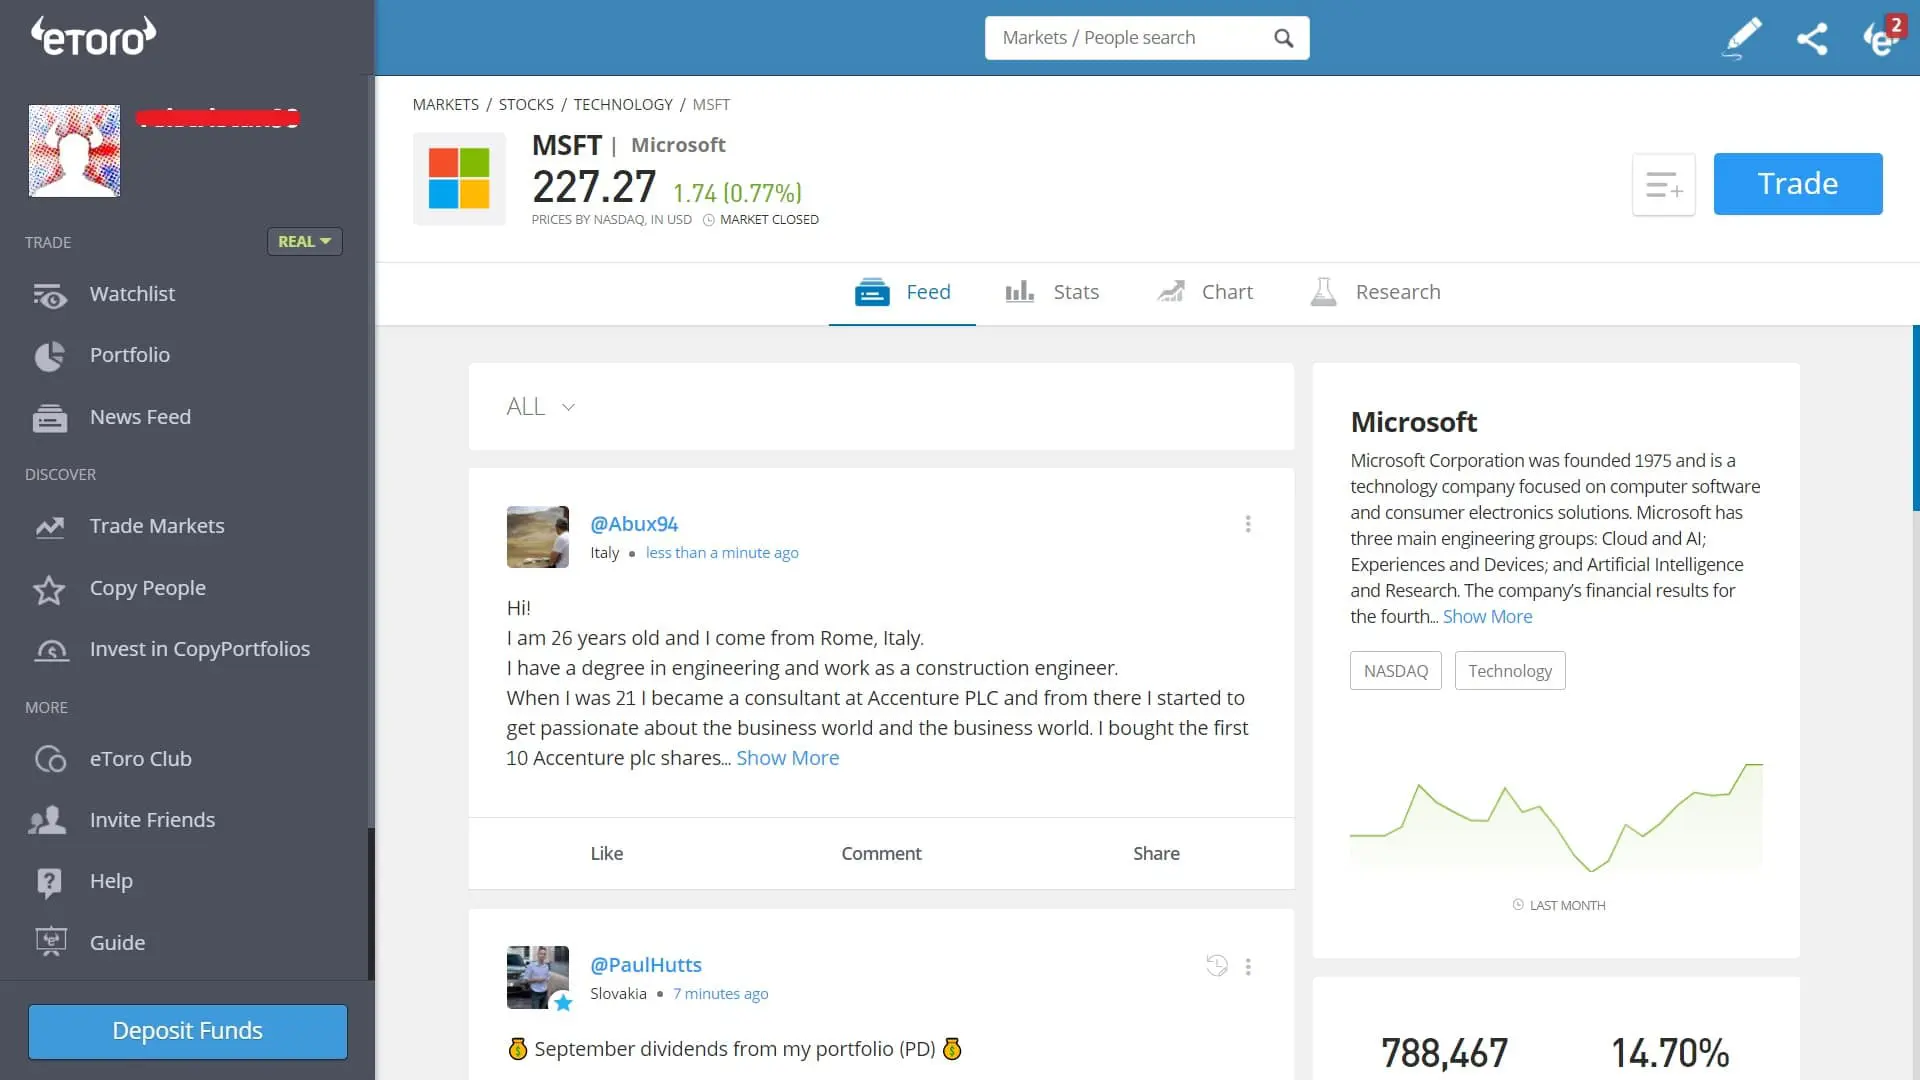Click the blue Trade button
This screenshot has height=1080, width=1920.
pyautogui.click(x=1797, y=184)
